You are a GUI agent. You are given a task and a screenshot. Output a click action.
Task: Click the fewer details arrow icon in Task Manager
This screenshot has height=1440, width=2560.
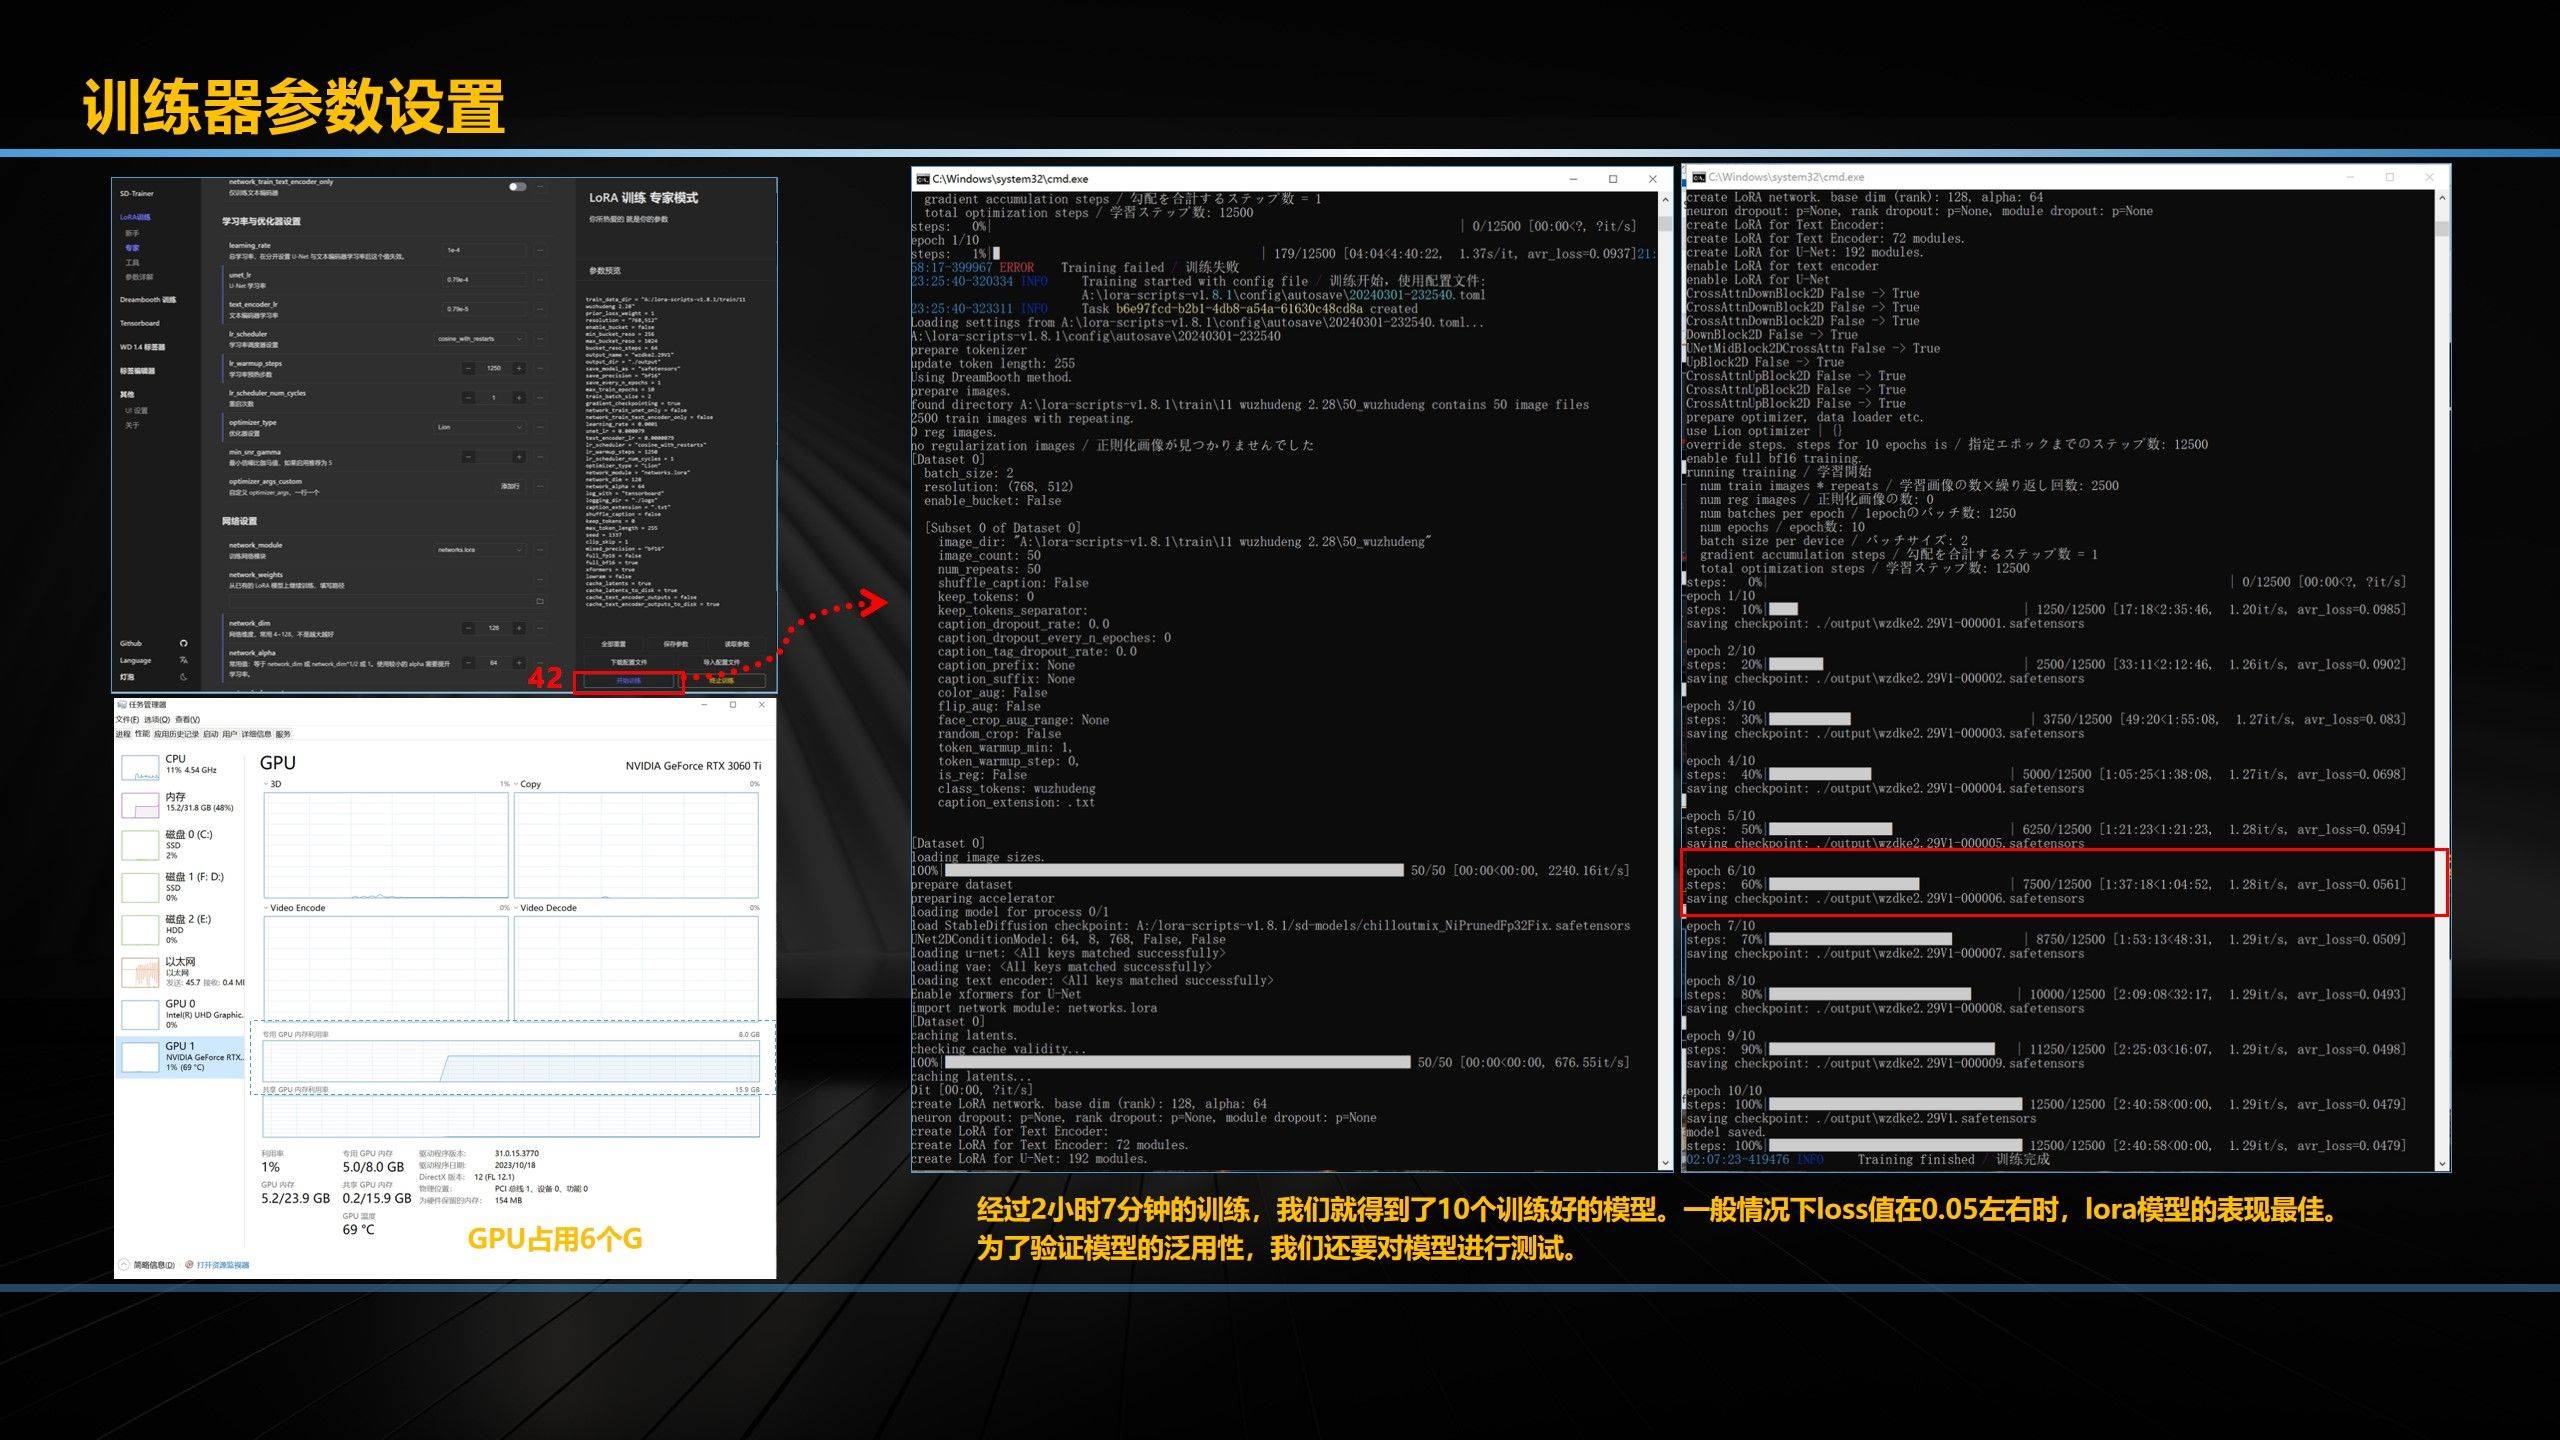click(124, 1265)
